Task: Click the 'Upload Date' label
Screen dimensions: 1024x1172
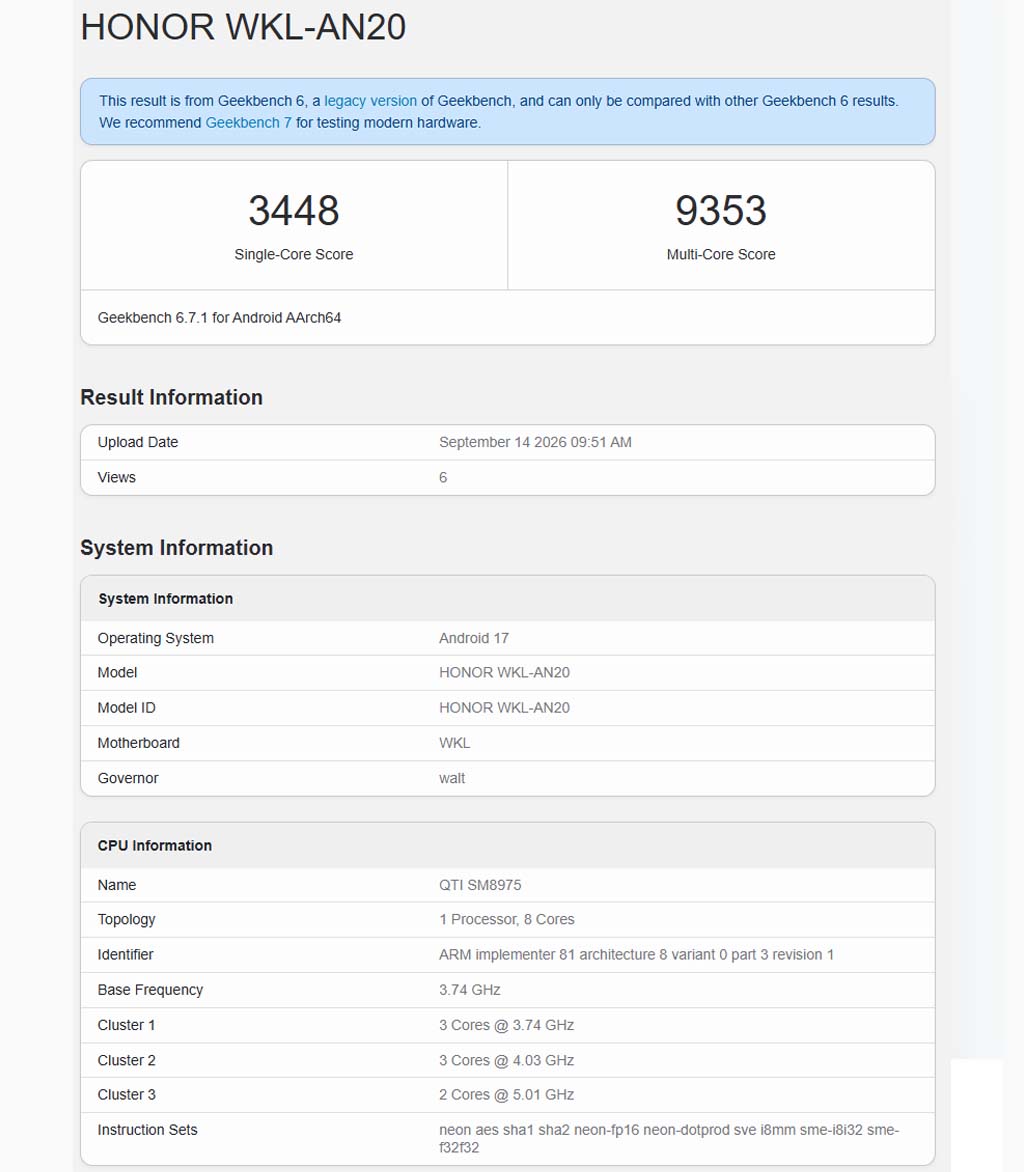Action: click(x=138, y=442)
